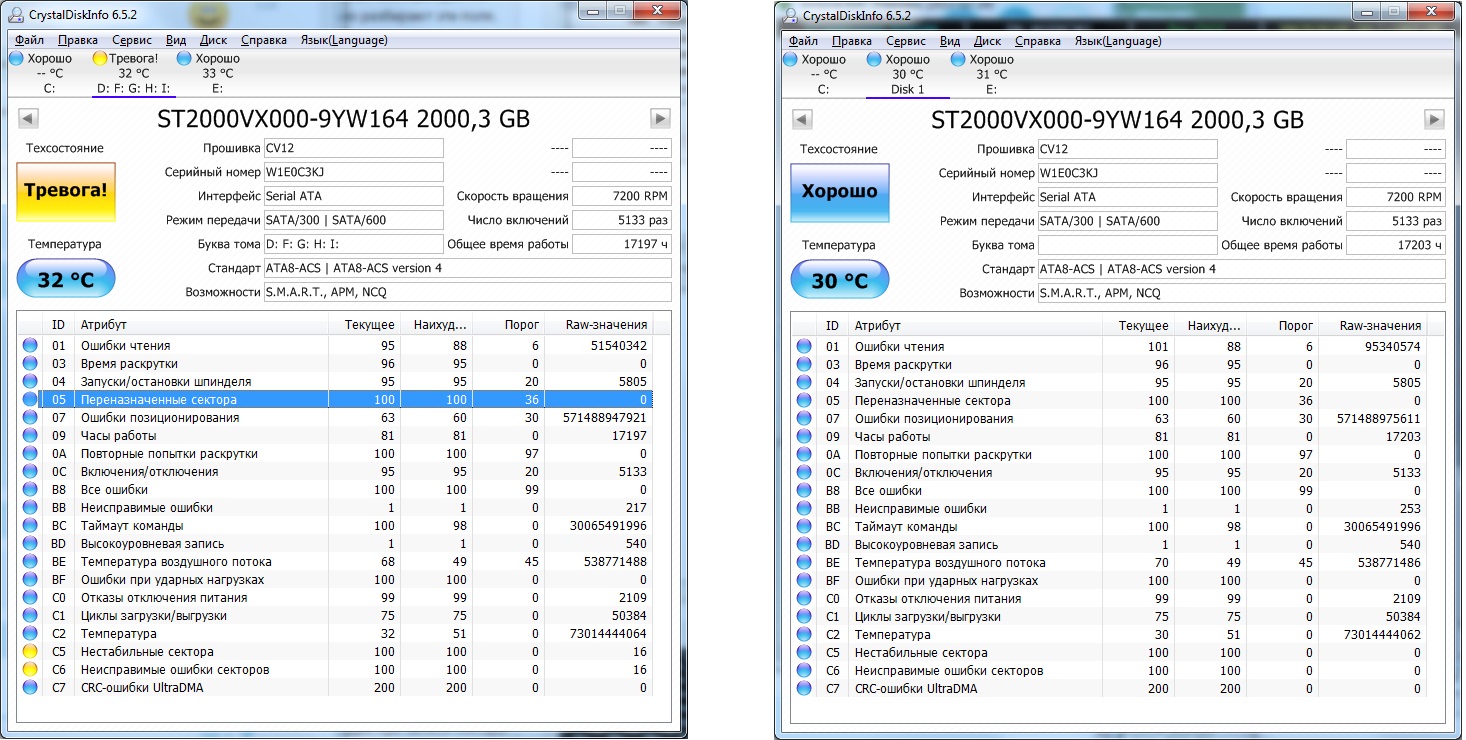Click CrystalDiskInfo title bar icon in Тревога! window
Image resolution: width=1466 pixels, height=740 pixels.
coord(18,14)
